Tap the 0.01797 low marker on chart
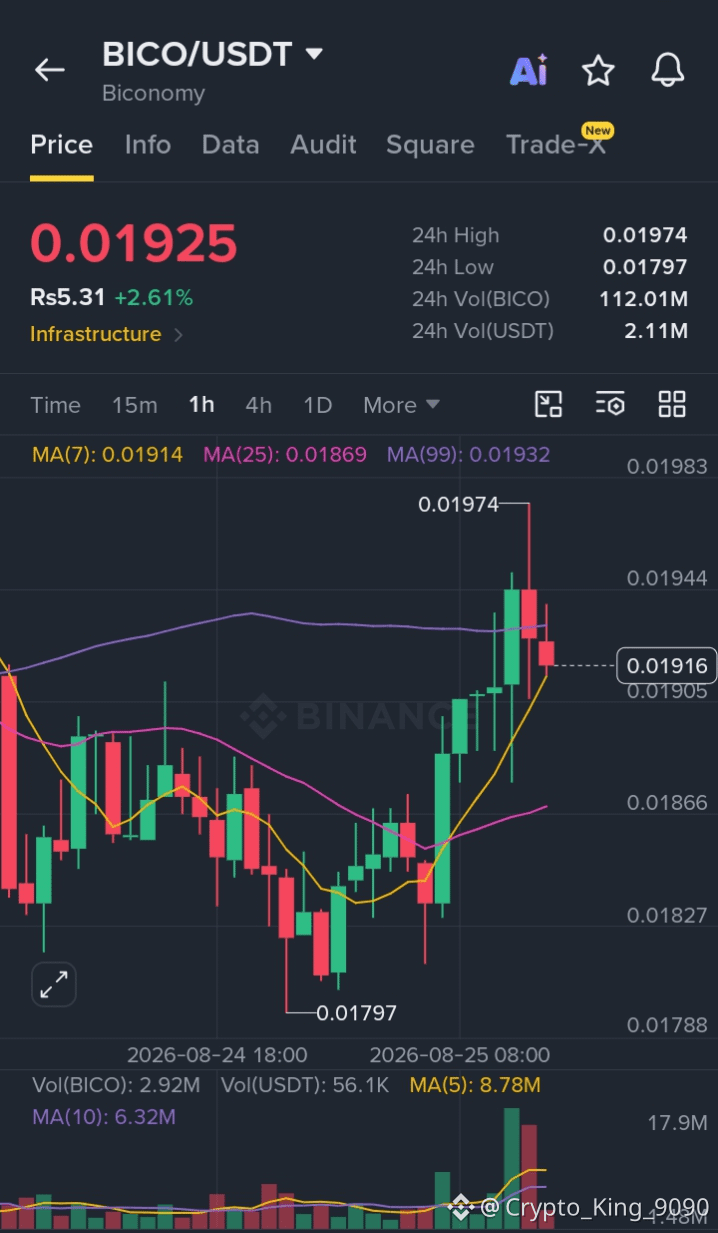The height and width of the screenshot is (1233, 718). (357, 1013)
